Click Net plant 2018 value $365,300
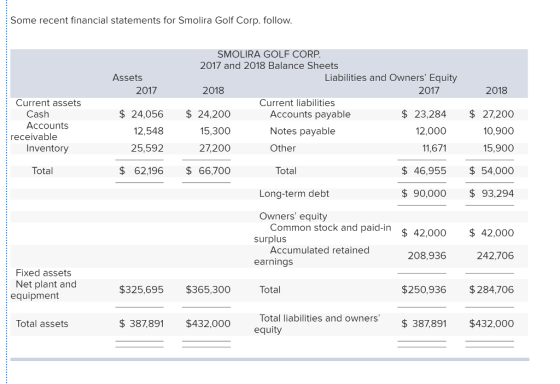 pyautogui.click(x=208, y=289)
